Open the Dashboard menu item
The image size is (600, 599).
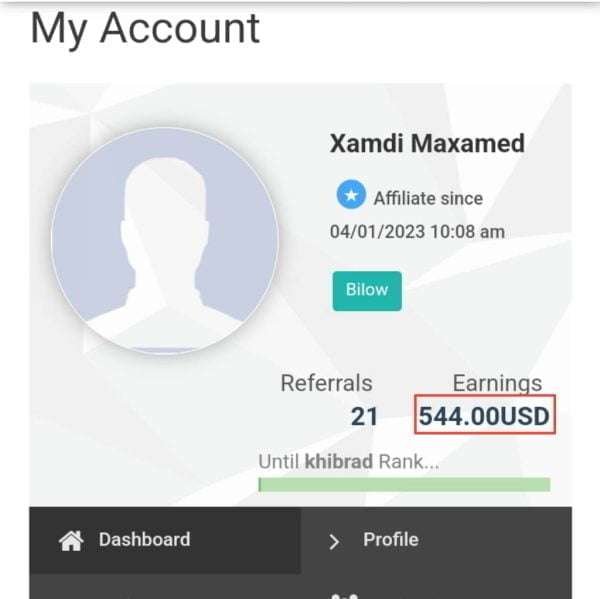pos(165,540)
